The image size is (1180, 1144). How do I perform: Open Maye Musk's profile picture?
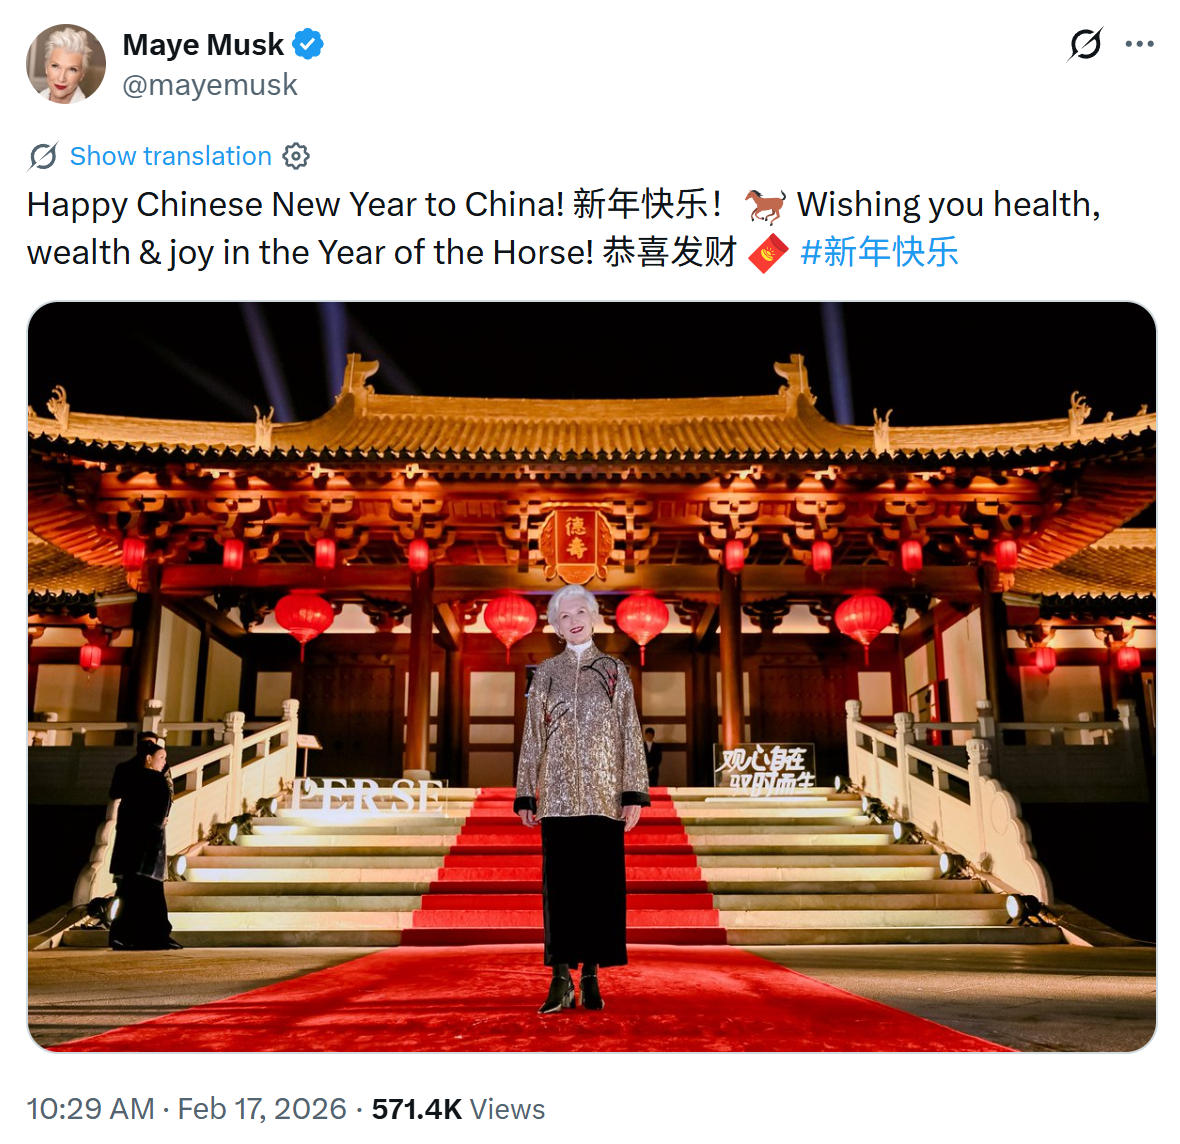pos(66,64)
